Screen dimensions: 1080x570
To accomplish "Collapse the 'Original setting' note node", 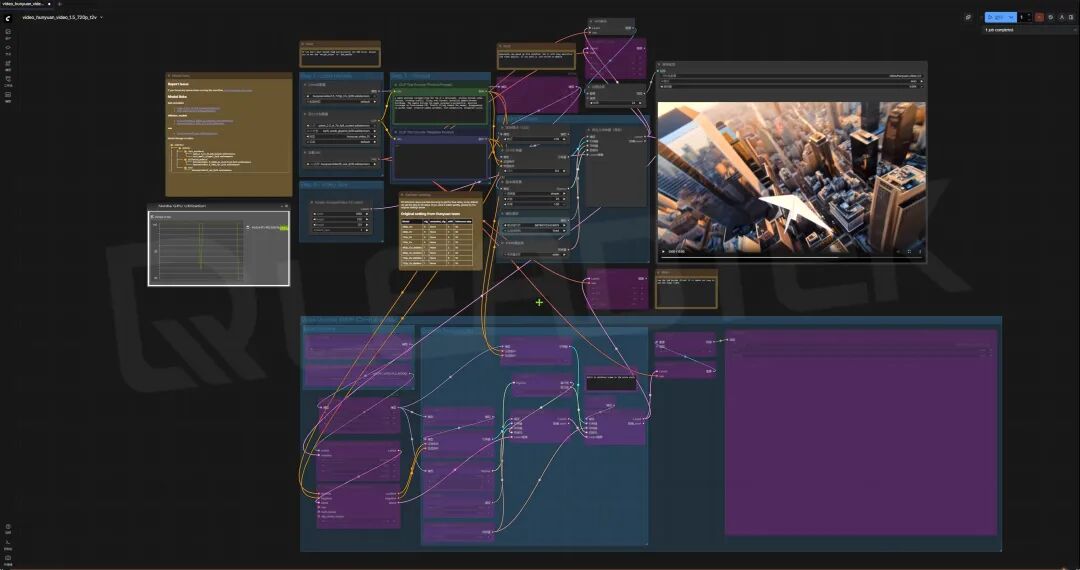I will (x=404, y=195).
